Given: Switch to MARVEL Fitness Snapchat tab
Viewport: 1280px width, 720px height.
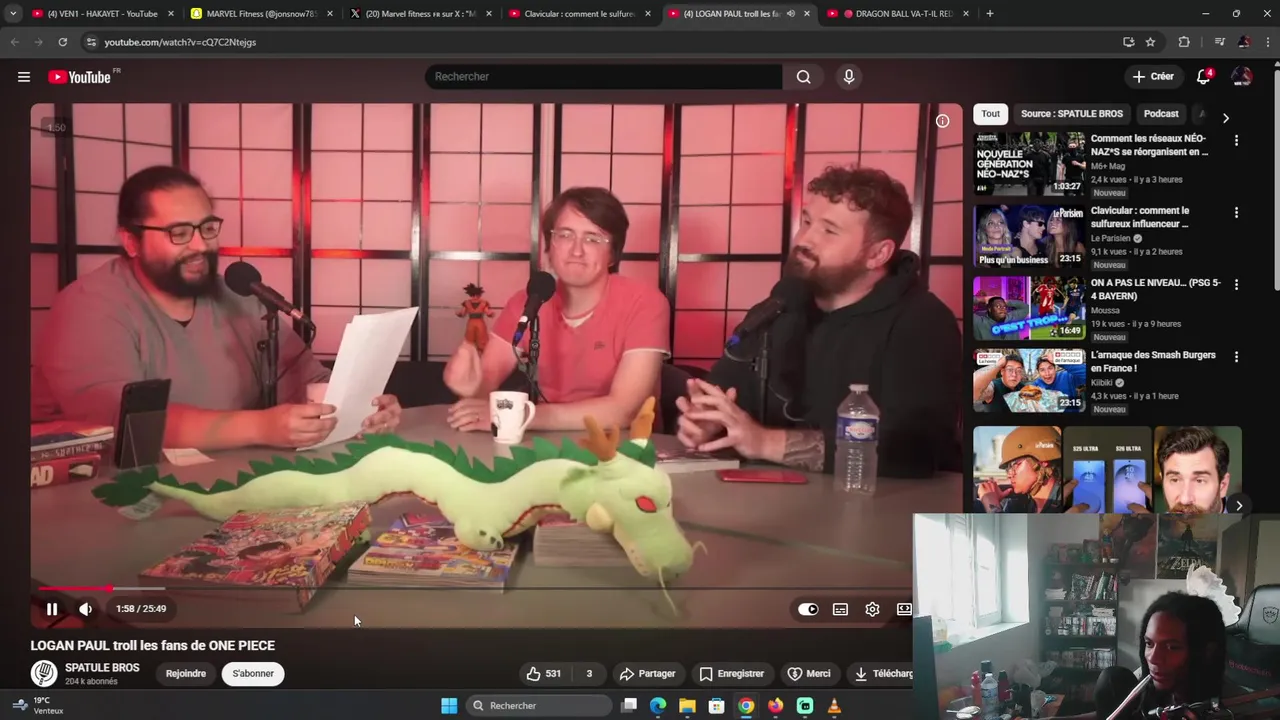Looking at the screenshot, I should (x=262, y=14).
